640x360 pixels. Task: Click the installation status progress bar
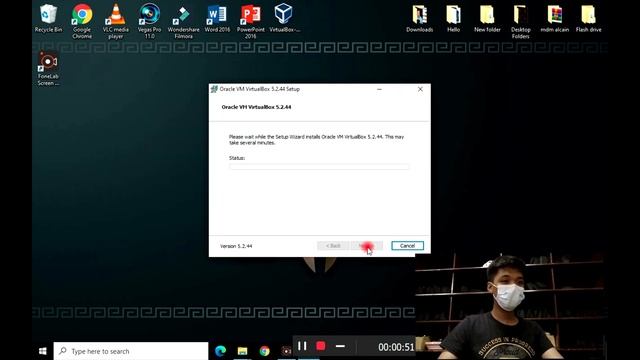point(319,167)
